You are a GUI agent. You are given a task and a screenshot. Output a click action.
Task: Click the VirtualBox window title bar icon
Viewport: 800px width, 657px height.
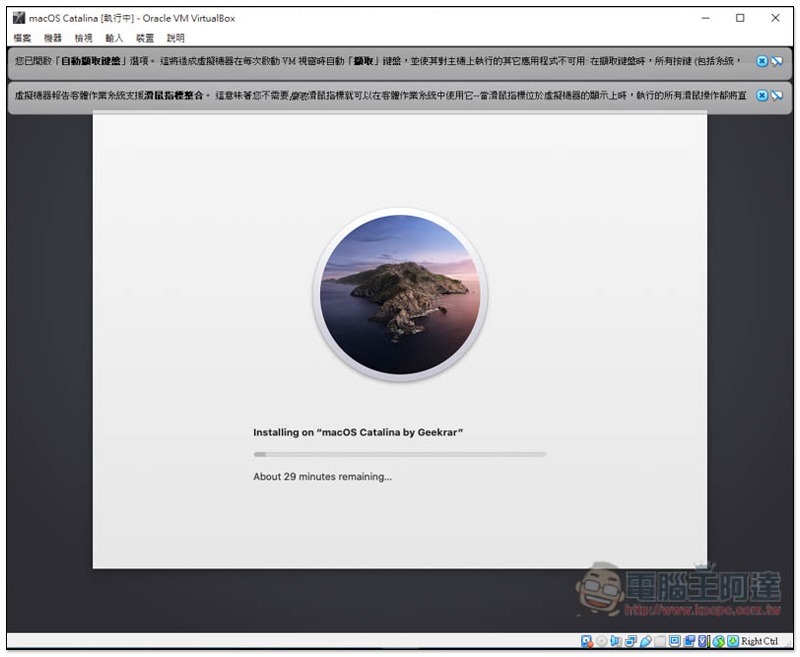(x=19, y=18)
